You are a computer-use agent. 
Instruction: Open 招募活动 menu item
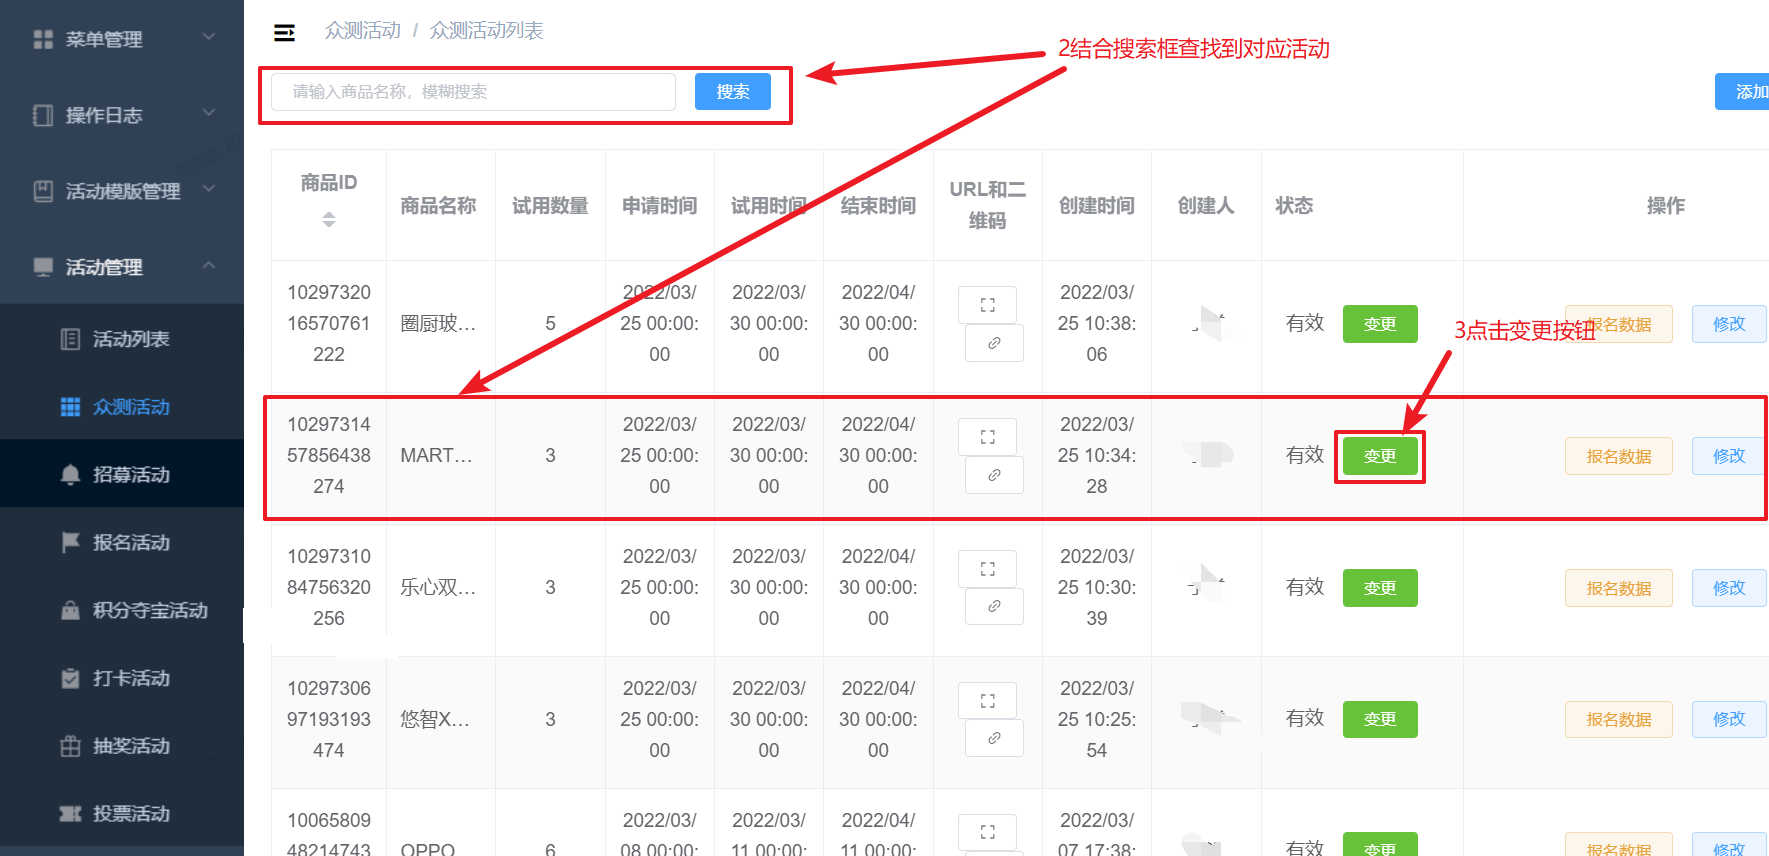122,475
